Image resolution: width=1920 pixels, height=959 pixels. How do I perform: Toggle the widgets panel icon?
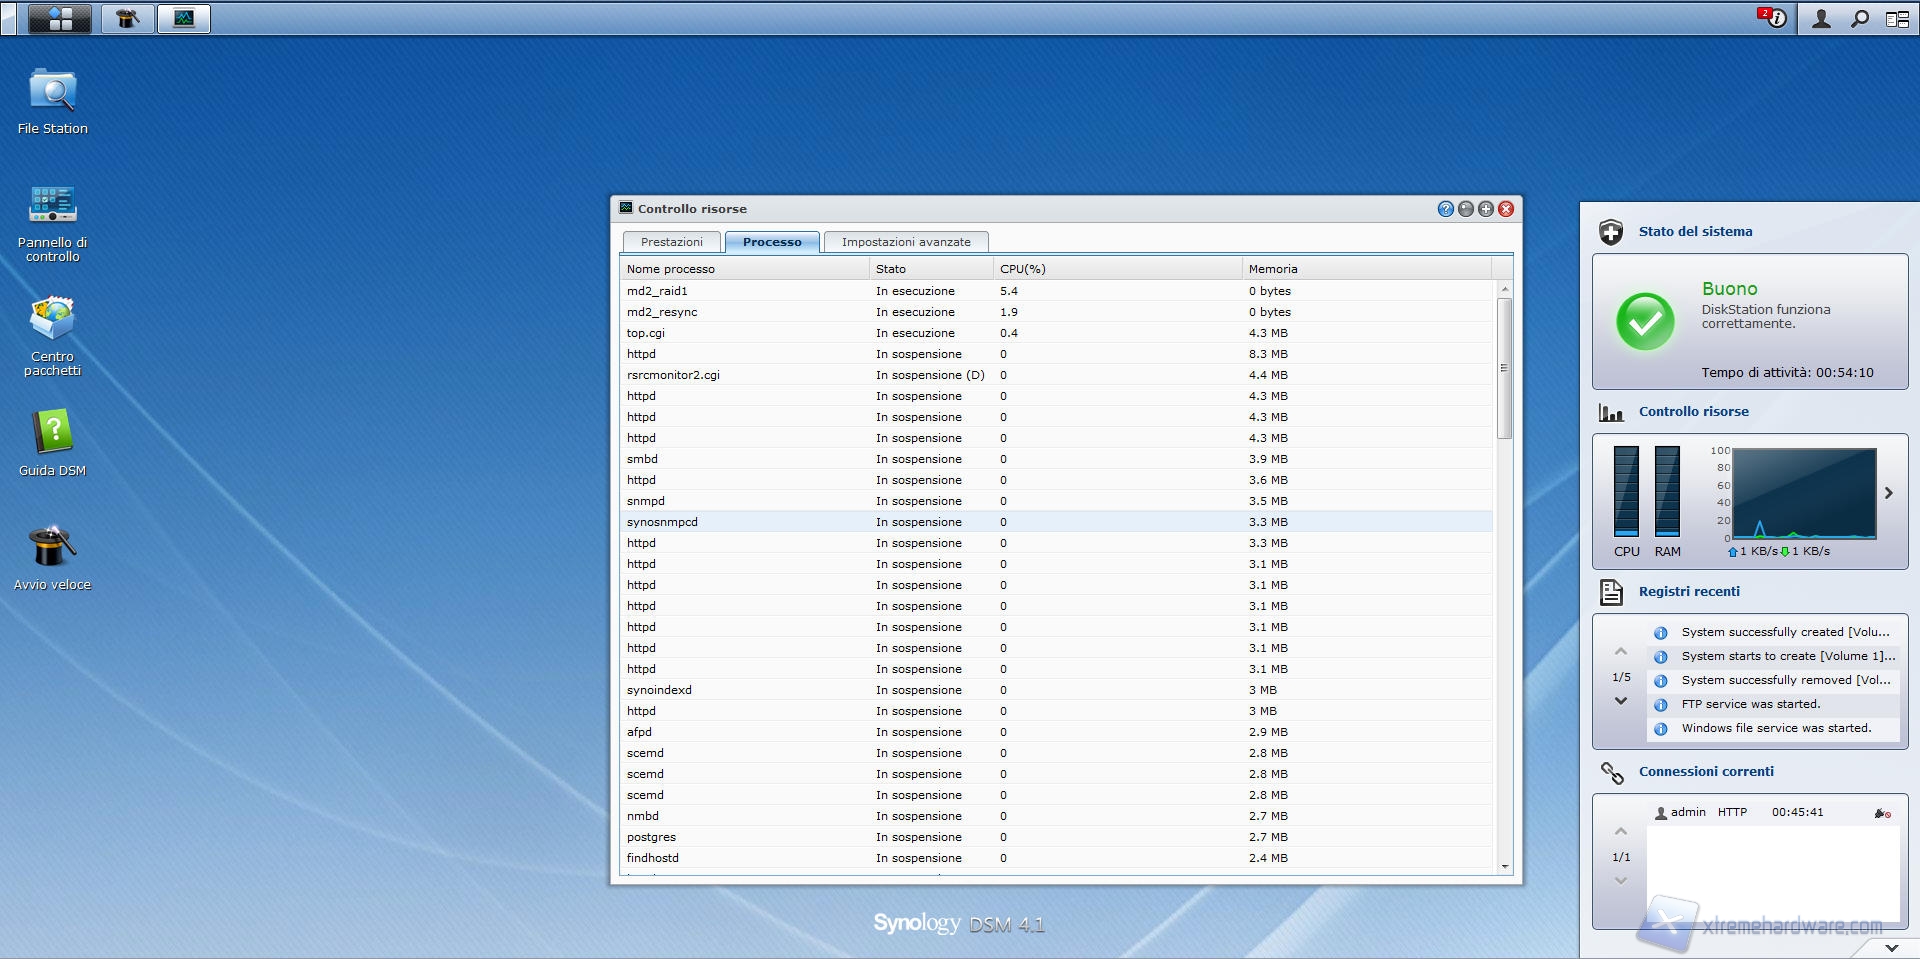[x=1897, y=19]
